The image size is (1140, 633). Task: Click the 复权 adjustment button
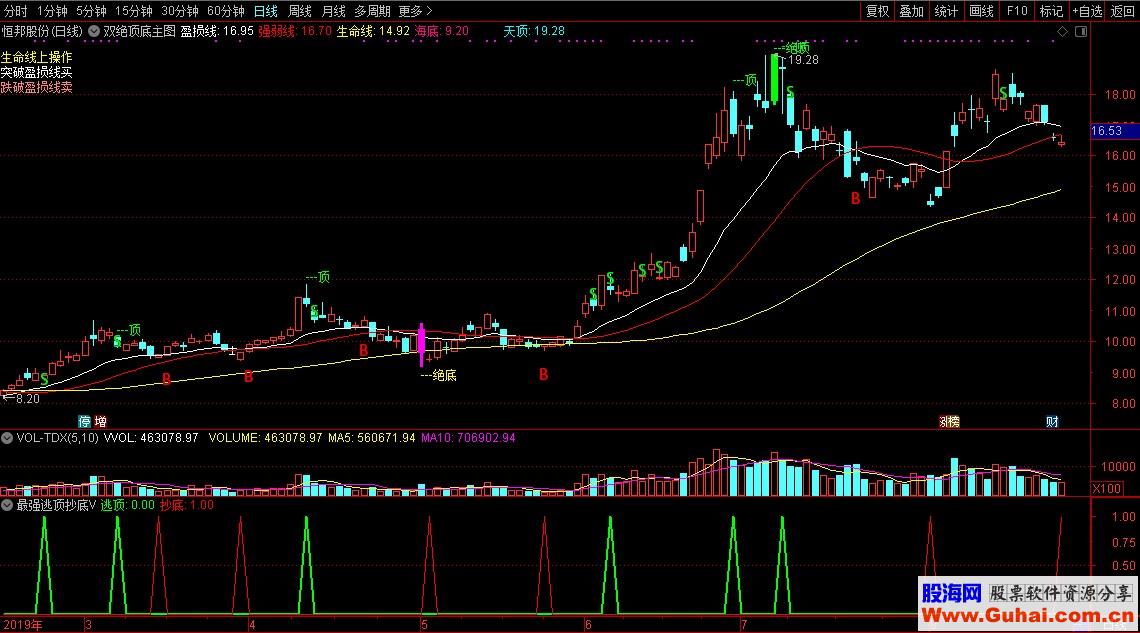click(x=878, y=11)
